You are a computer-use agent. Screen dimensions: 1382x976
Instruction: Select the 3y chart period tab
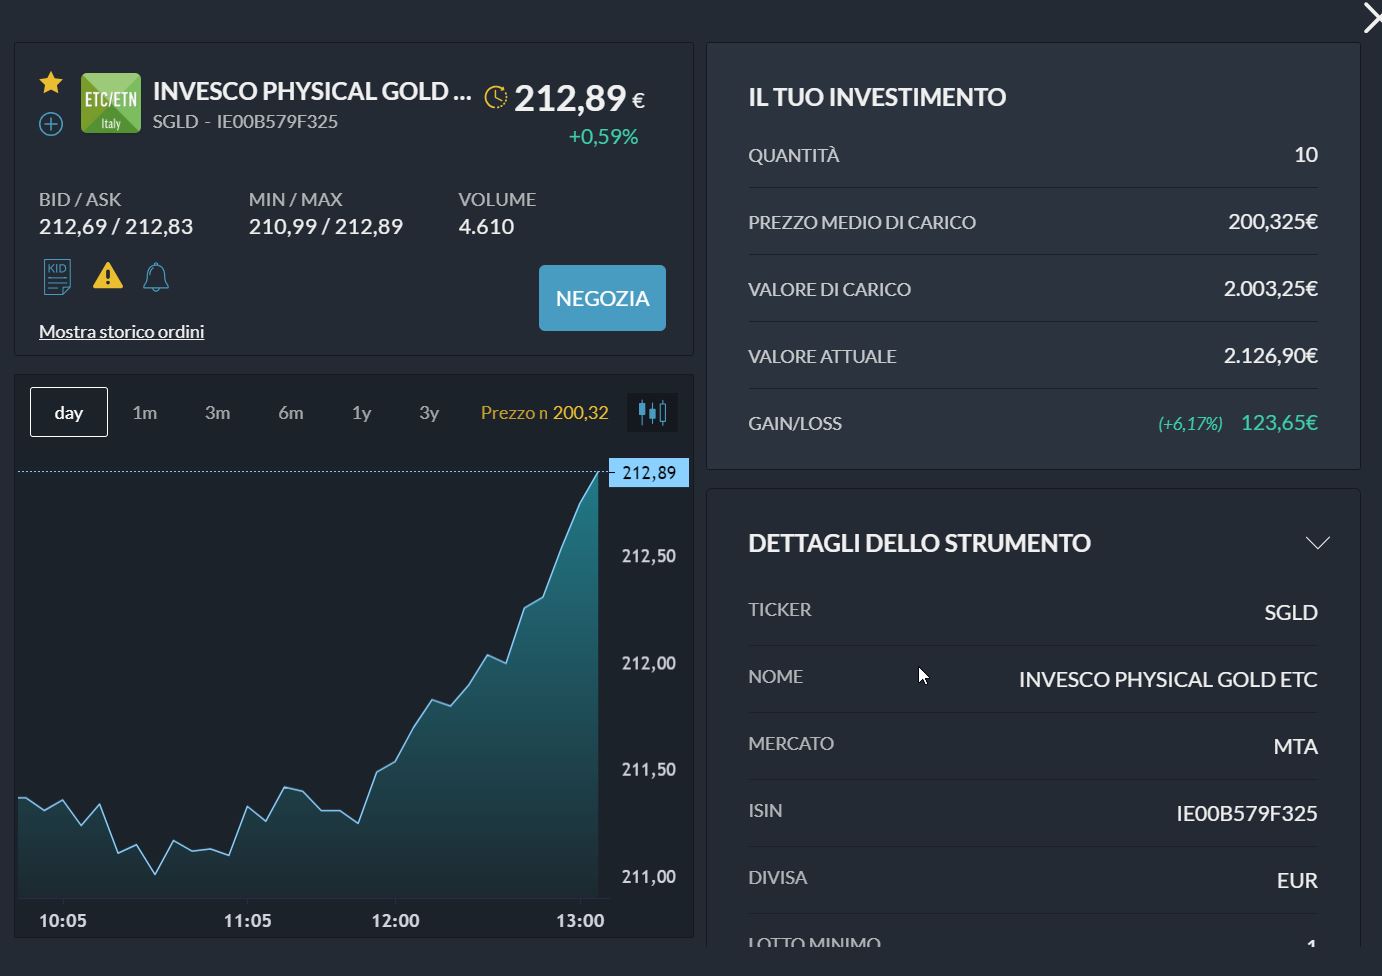click(x=429, y=412)
